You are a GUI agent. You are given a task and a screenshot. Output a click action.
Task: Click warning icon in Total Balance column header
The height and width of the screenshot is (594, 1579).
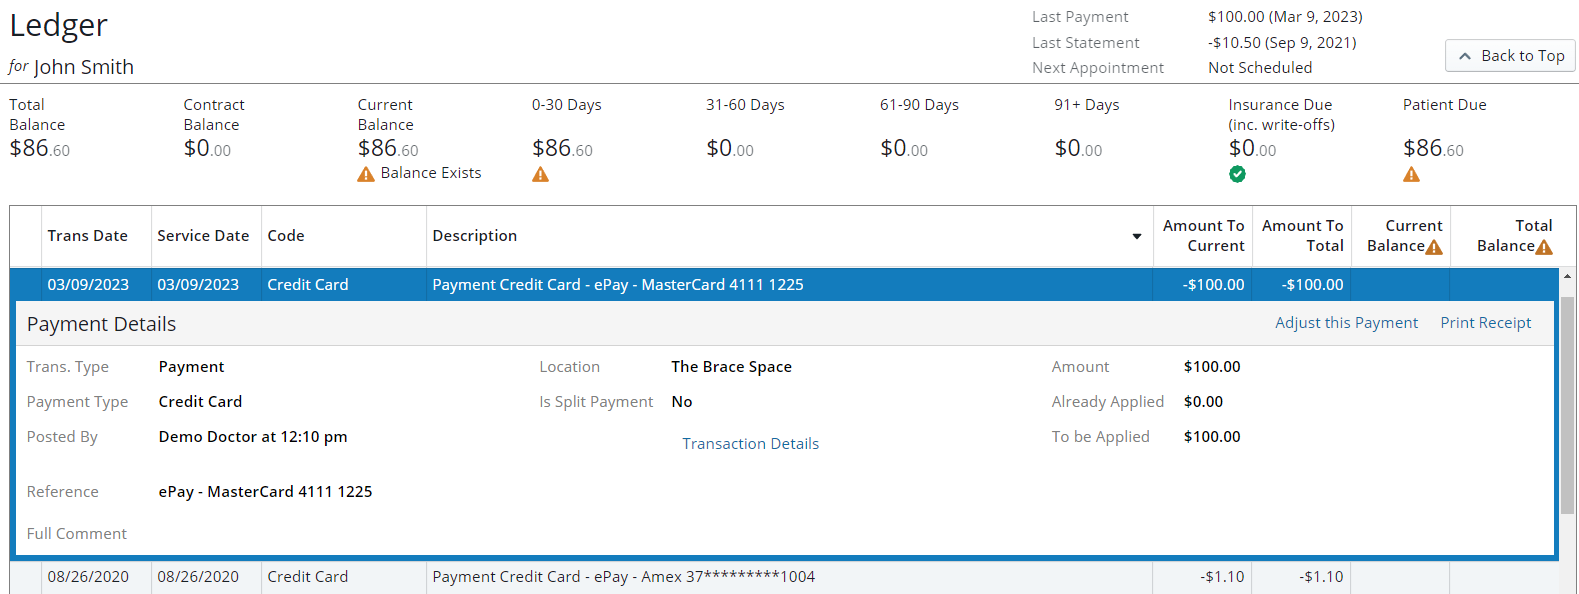[x=1544, y=247]
